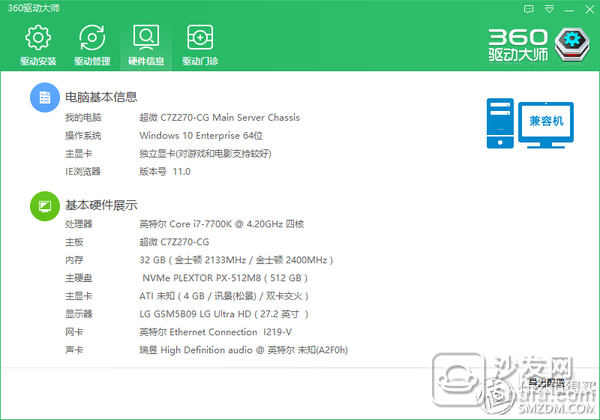Image resolution: width=600 pixels, height=420 pixels.
Task: Select the 硬件信息 tab
Action: (146, 45)
